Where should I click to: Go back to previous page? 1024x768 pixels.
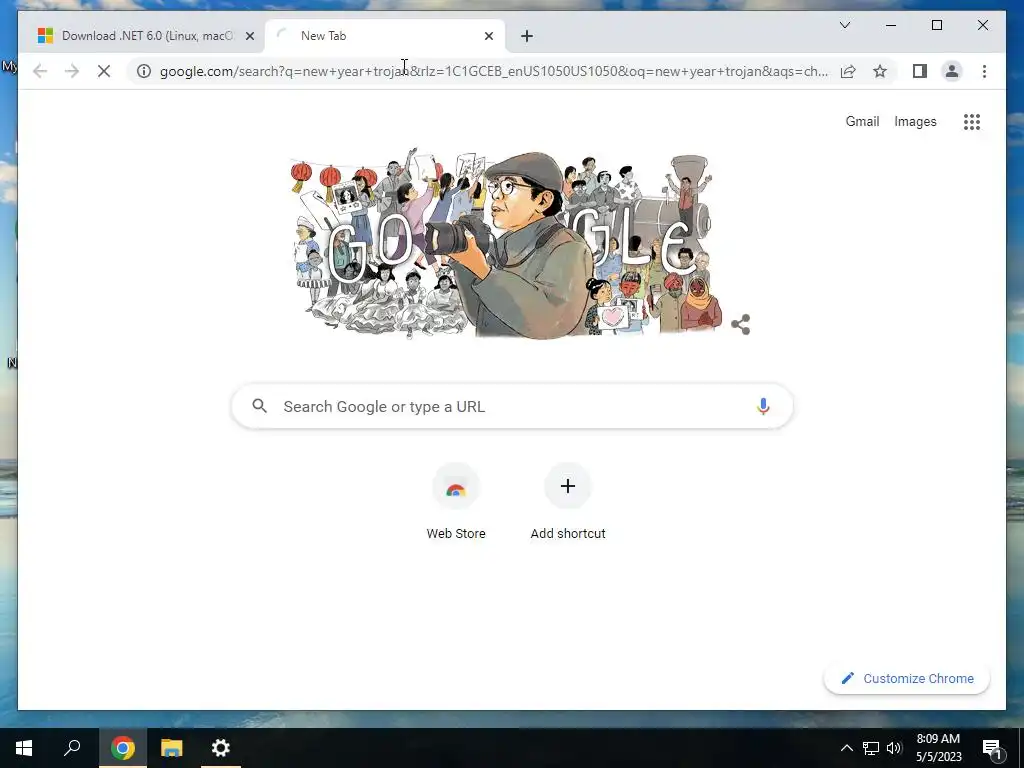coord(40,71)
